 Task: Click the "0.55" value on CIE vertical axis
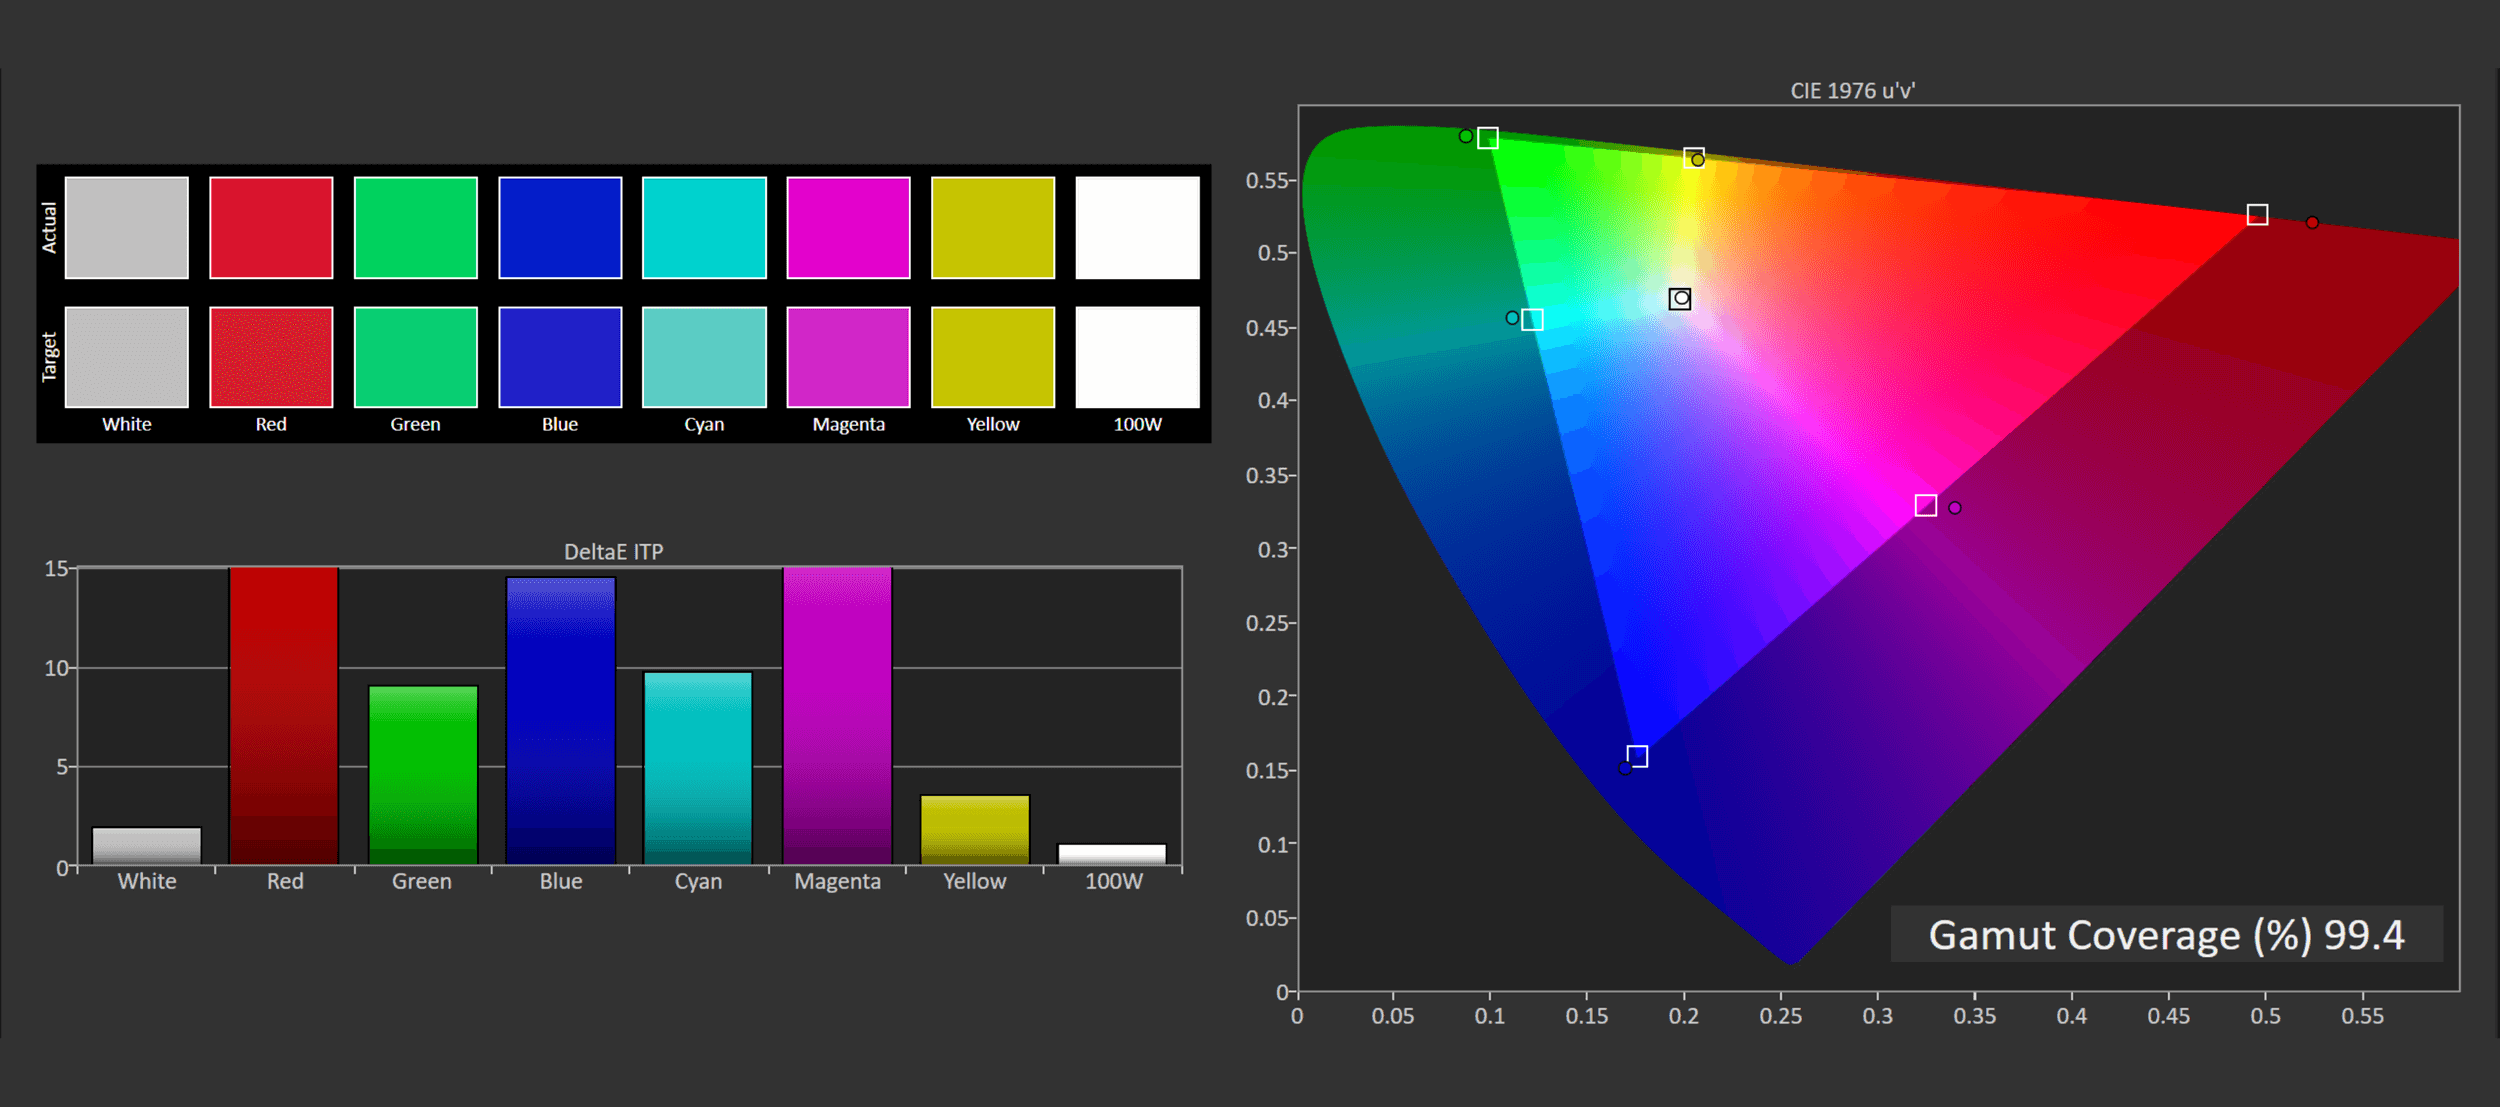1267,181
